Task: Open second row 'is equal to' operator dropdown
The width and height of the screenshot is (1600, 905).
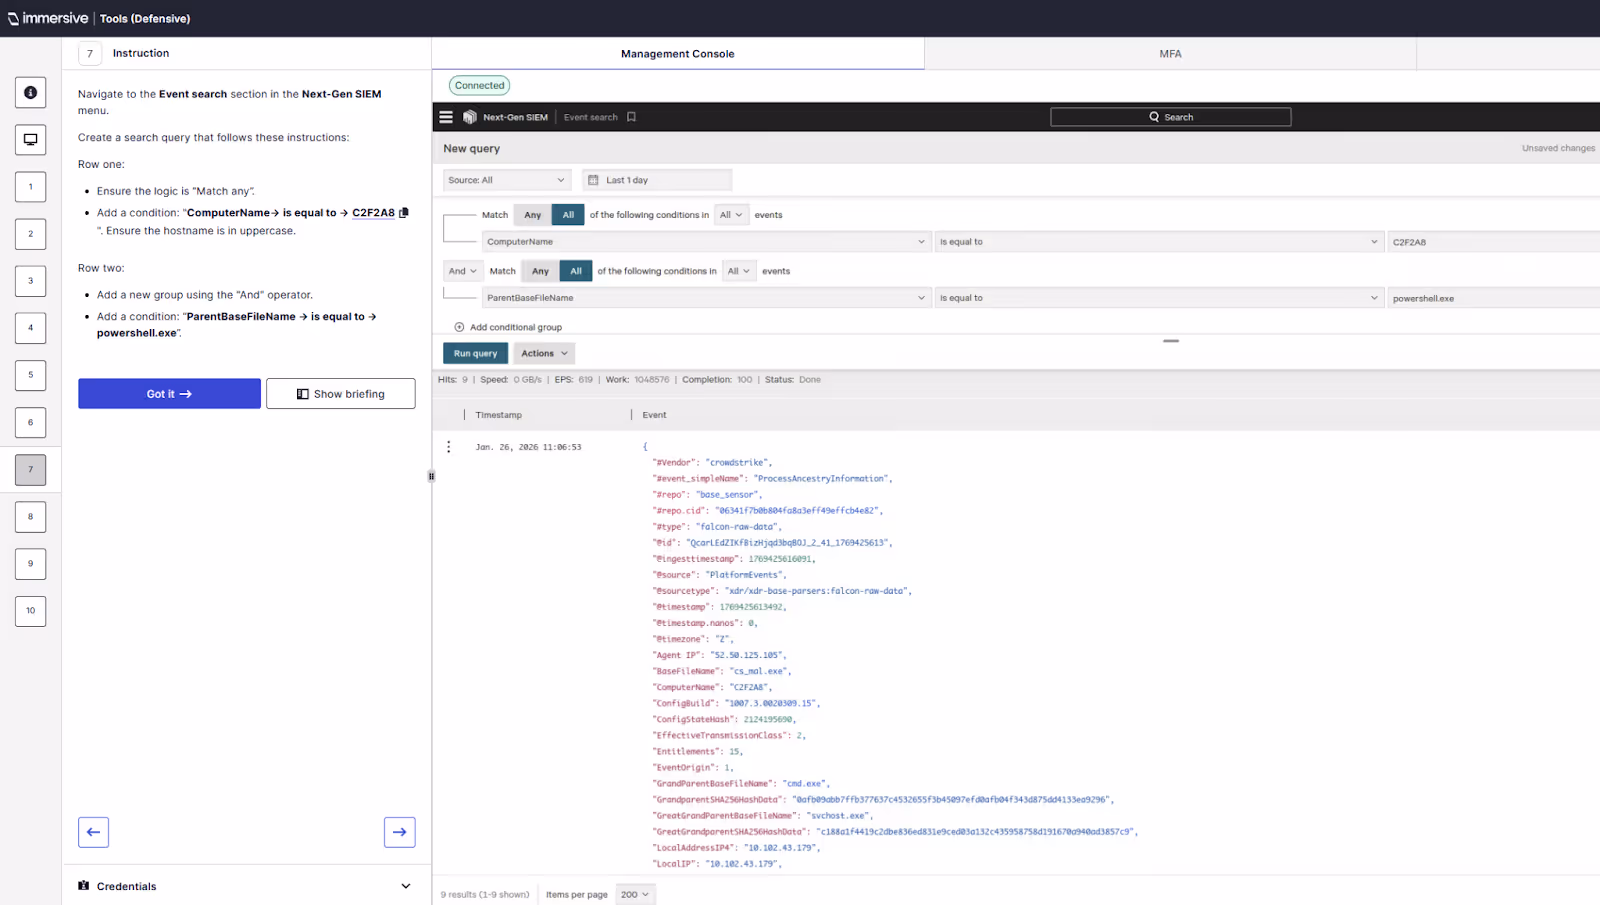Action: click(1159, 298)
